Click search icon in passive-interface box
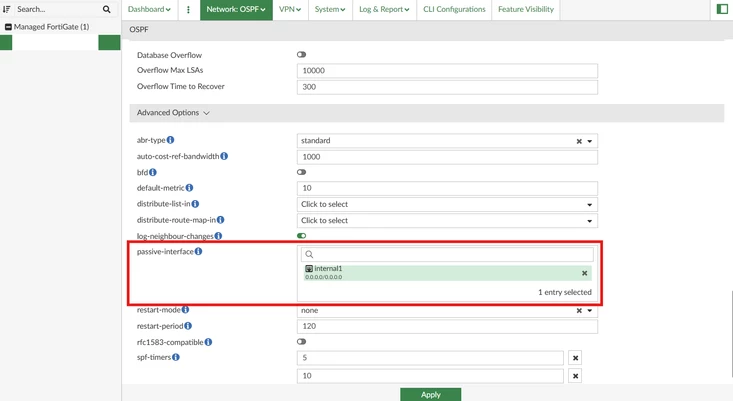The height and width of the screenshot is (401, 733). coord(309,254)
